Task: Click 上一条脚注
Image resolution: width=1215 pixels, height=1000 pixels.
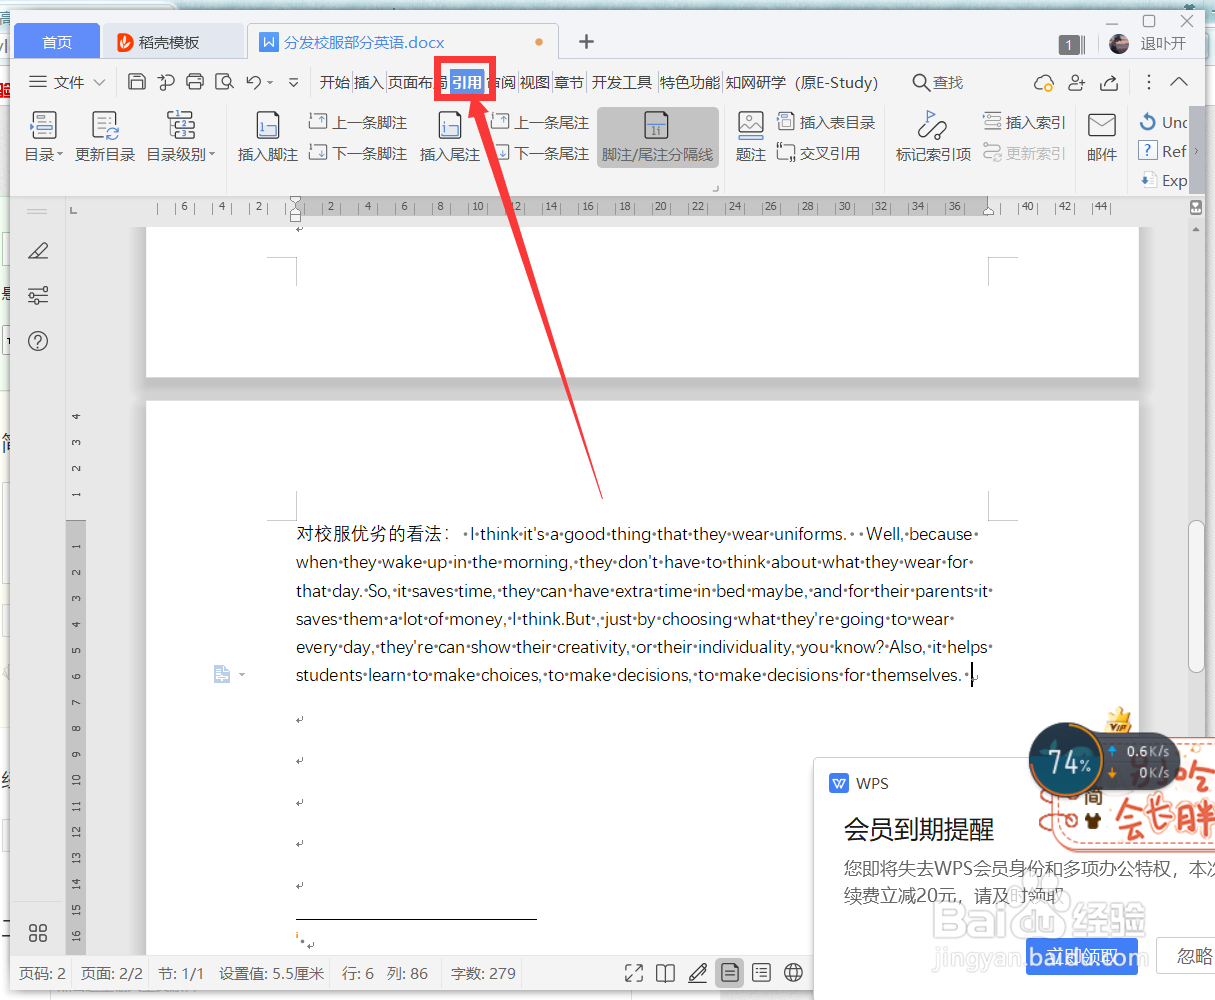Action: click(x=358, y=122)
